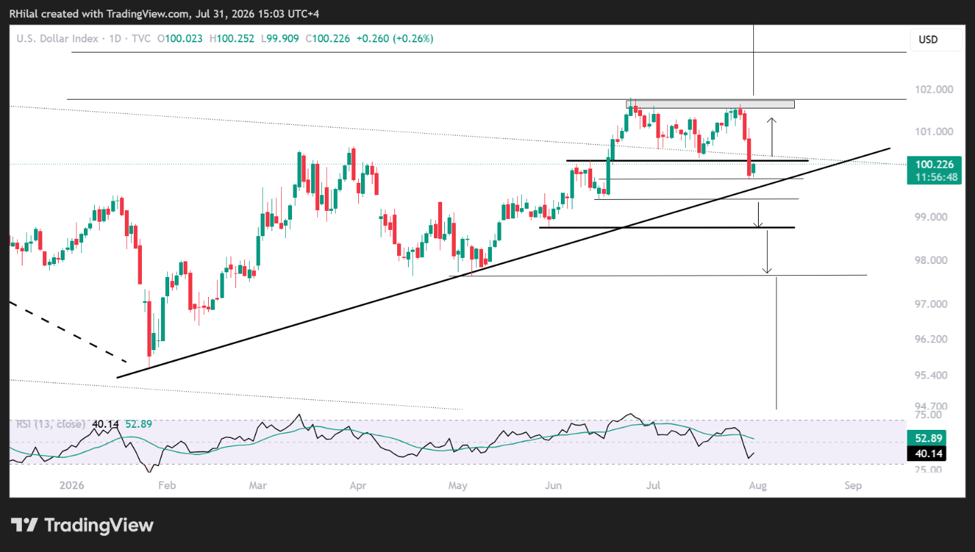Click the 95.400 price axis label
Image resolution: width=975 pixels, height=552 pixels.
(x=931, y=375)
